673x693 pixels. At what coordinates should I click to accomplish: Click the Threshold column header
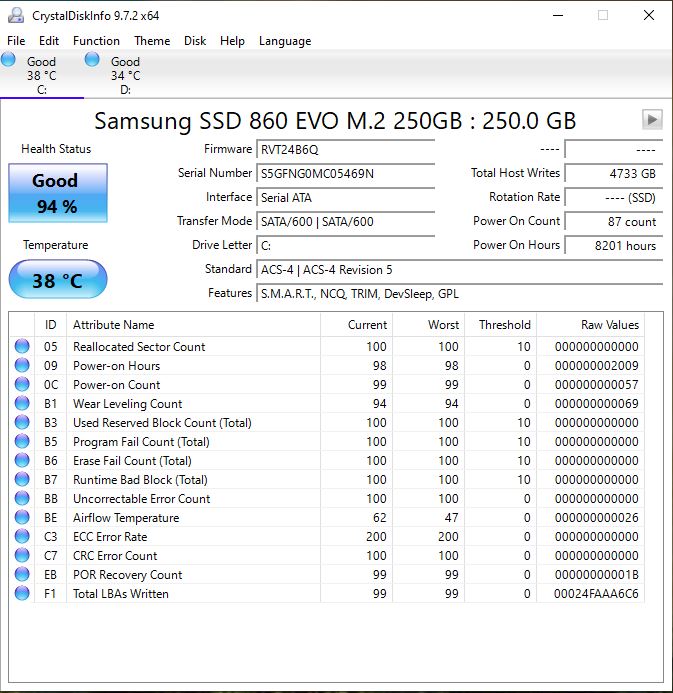coord(501,325)
